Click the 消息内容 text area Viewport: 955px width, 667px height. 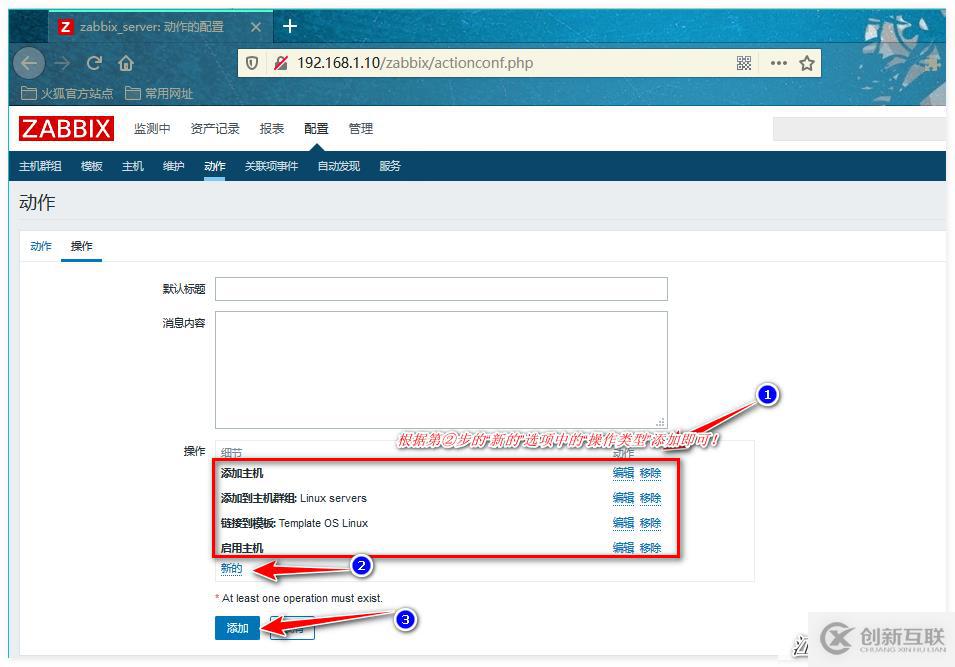(x=441, y=370)
